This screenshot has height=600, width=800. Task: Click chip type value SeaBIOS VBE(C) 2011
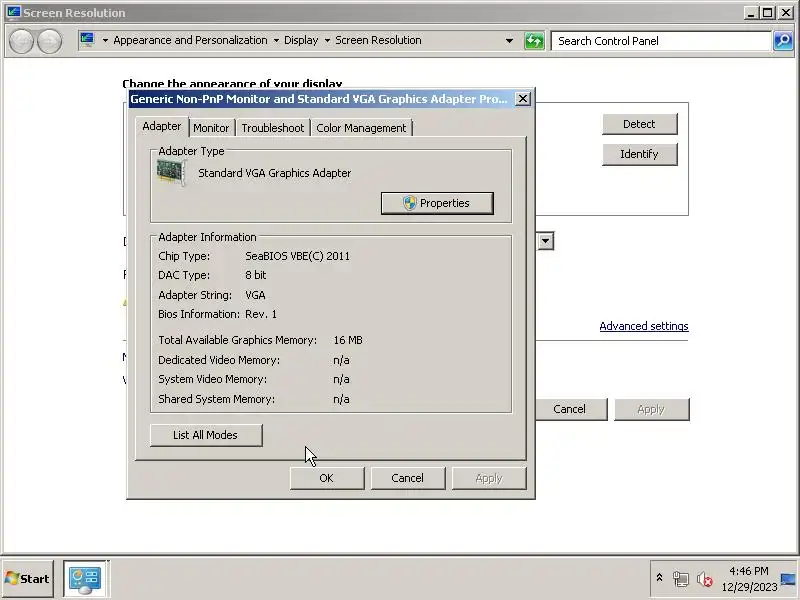click(x=297, y=256)
